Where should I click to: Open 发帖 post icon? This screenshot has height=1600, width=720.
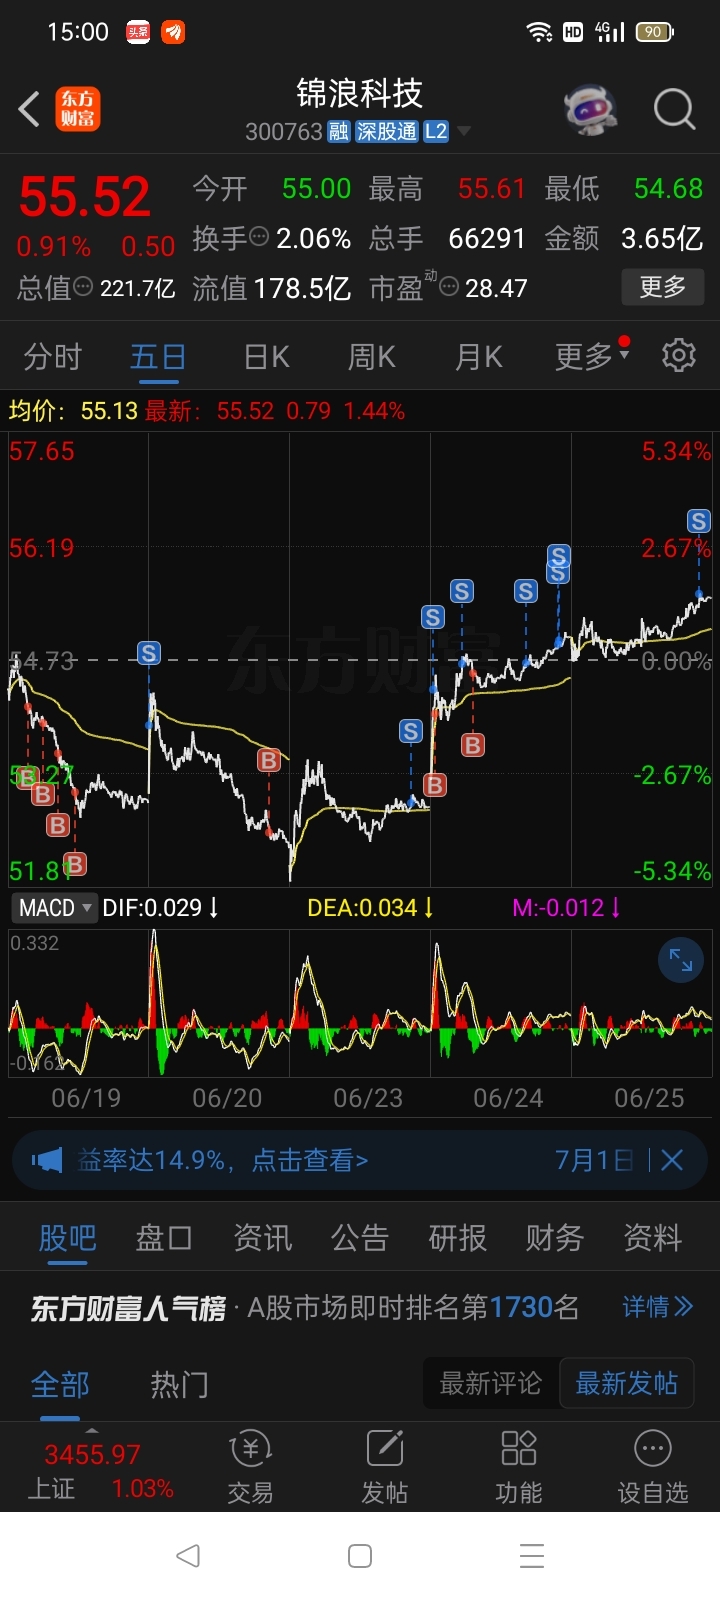[385, 1467]
